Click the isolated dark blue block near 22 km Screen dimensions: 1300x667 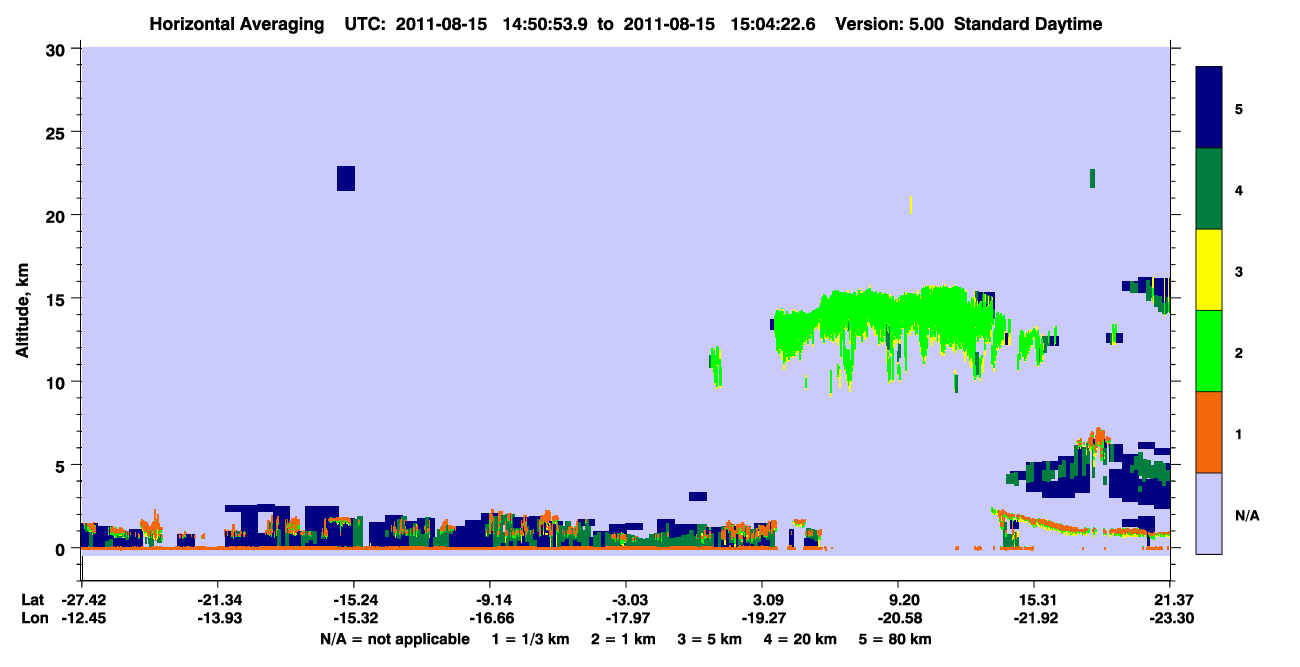click(x=346, y=178)
